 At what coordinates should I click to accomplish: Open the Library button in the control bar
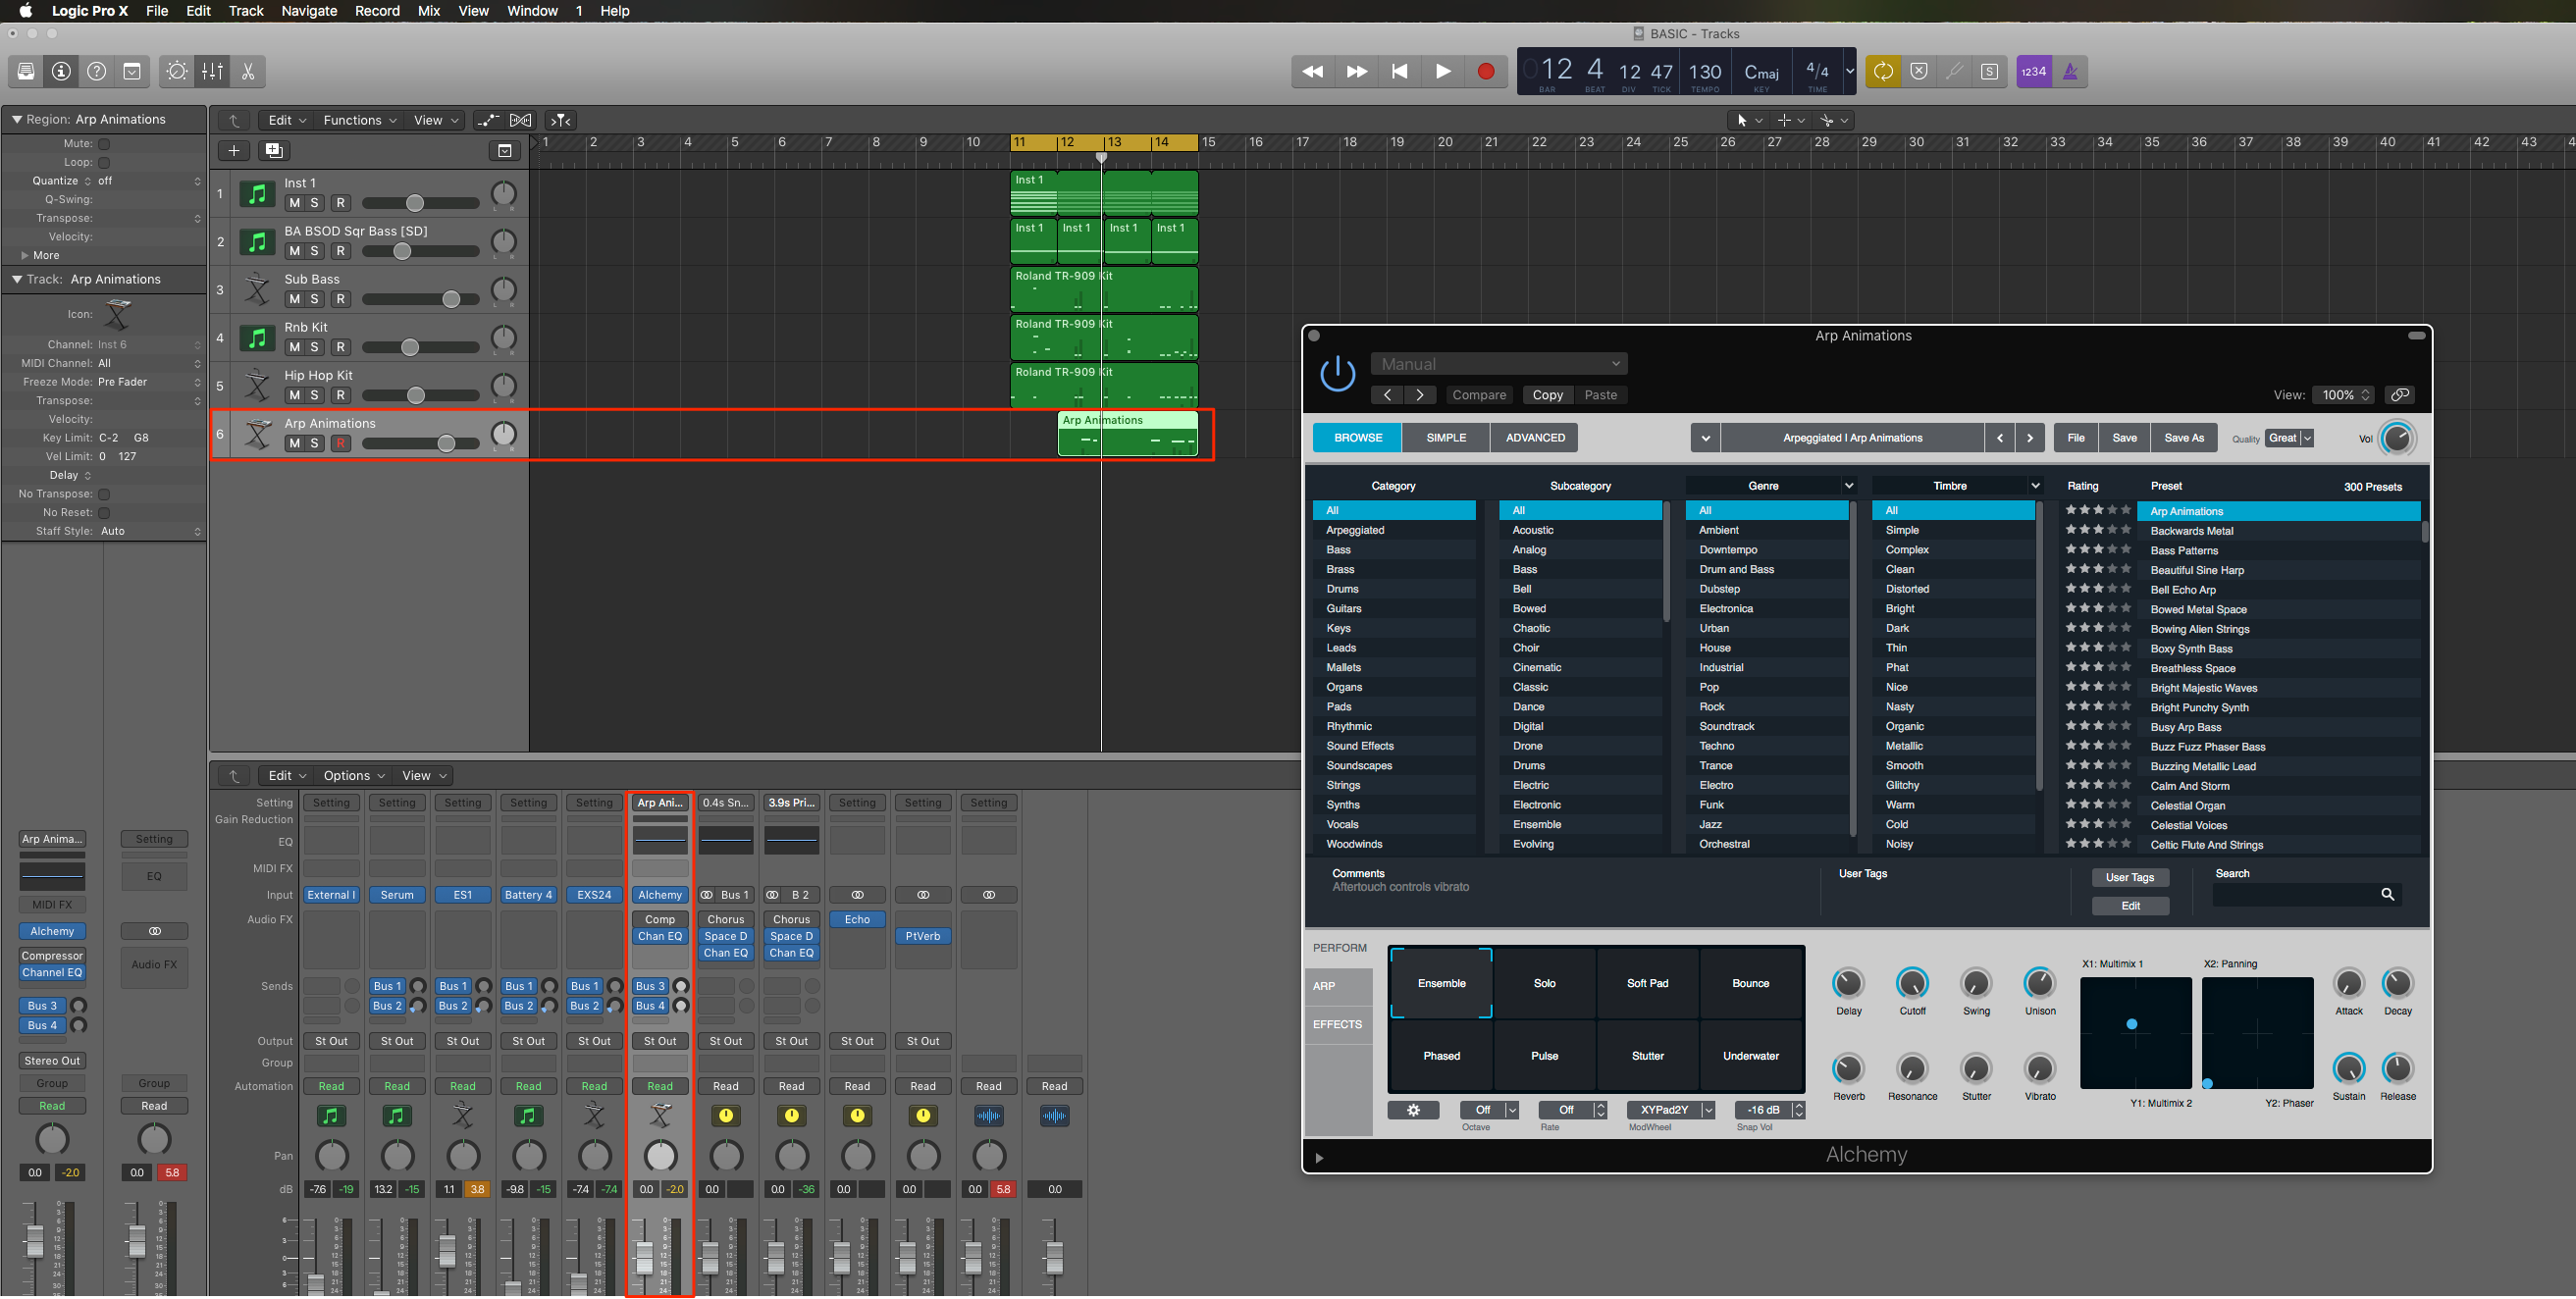coord(26,71)
